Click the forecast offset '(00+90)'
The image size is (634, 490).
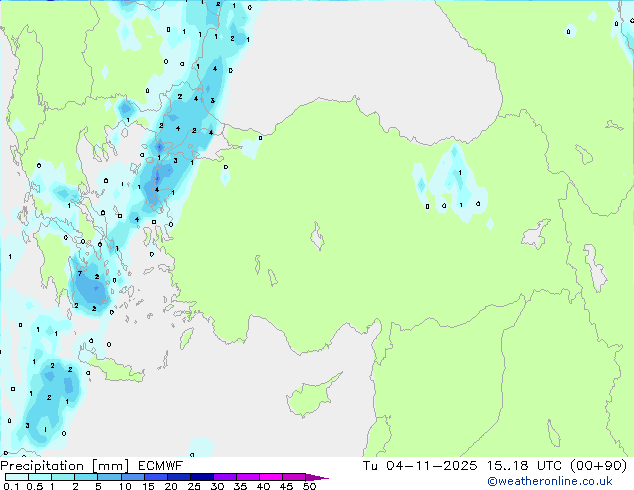point(598,466)
